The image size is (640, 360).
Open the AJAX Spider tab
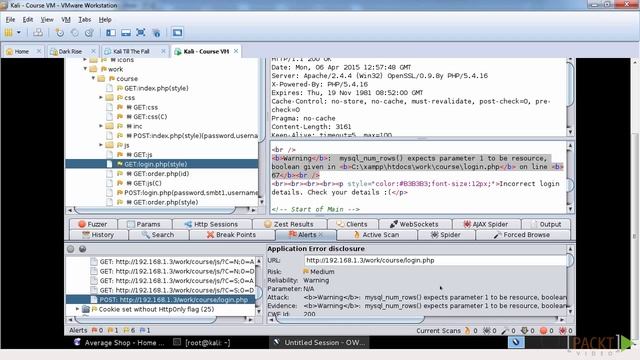[486, 224]
